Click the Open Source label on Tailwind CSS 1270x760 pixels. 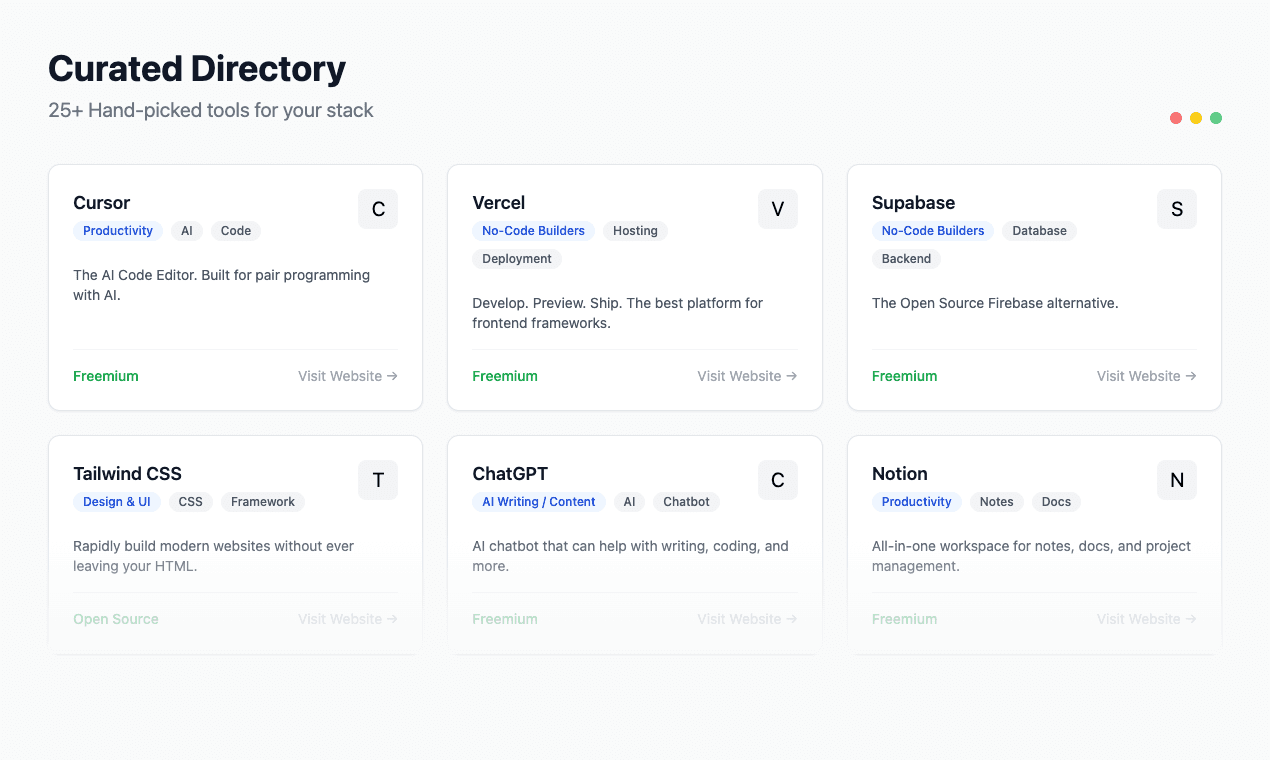(x=116, y=619)
